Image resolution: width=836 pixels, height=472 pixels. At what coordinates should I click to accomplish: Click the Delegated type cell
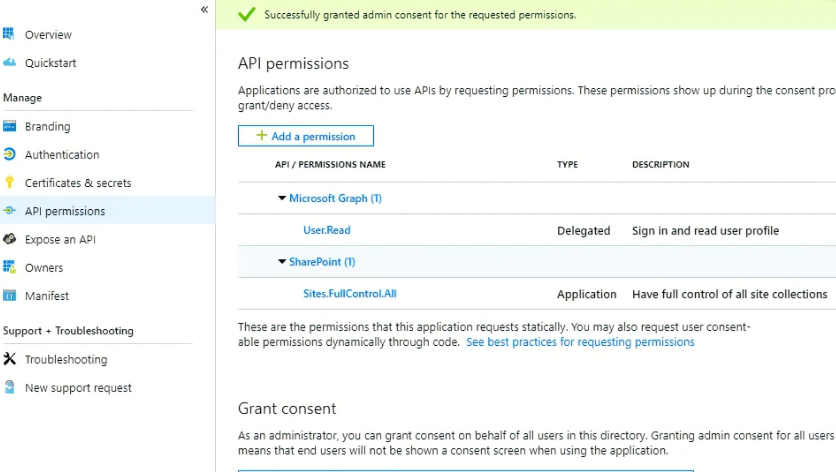click(x=584, y=230)
